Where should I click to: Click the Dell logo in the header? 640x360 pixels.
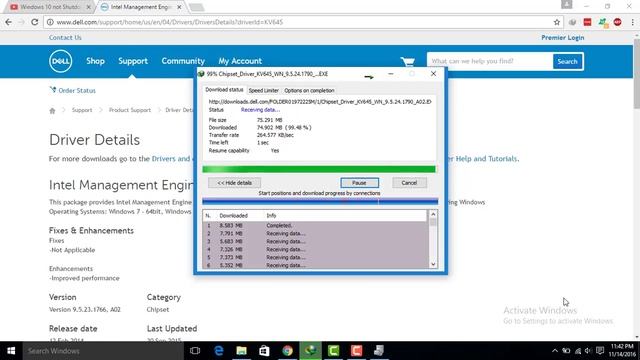[60, 61]
